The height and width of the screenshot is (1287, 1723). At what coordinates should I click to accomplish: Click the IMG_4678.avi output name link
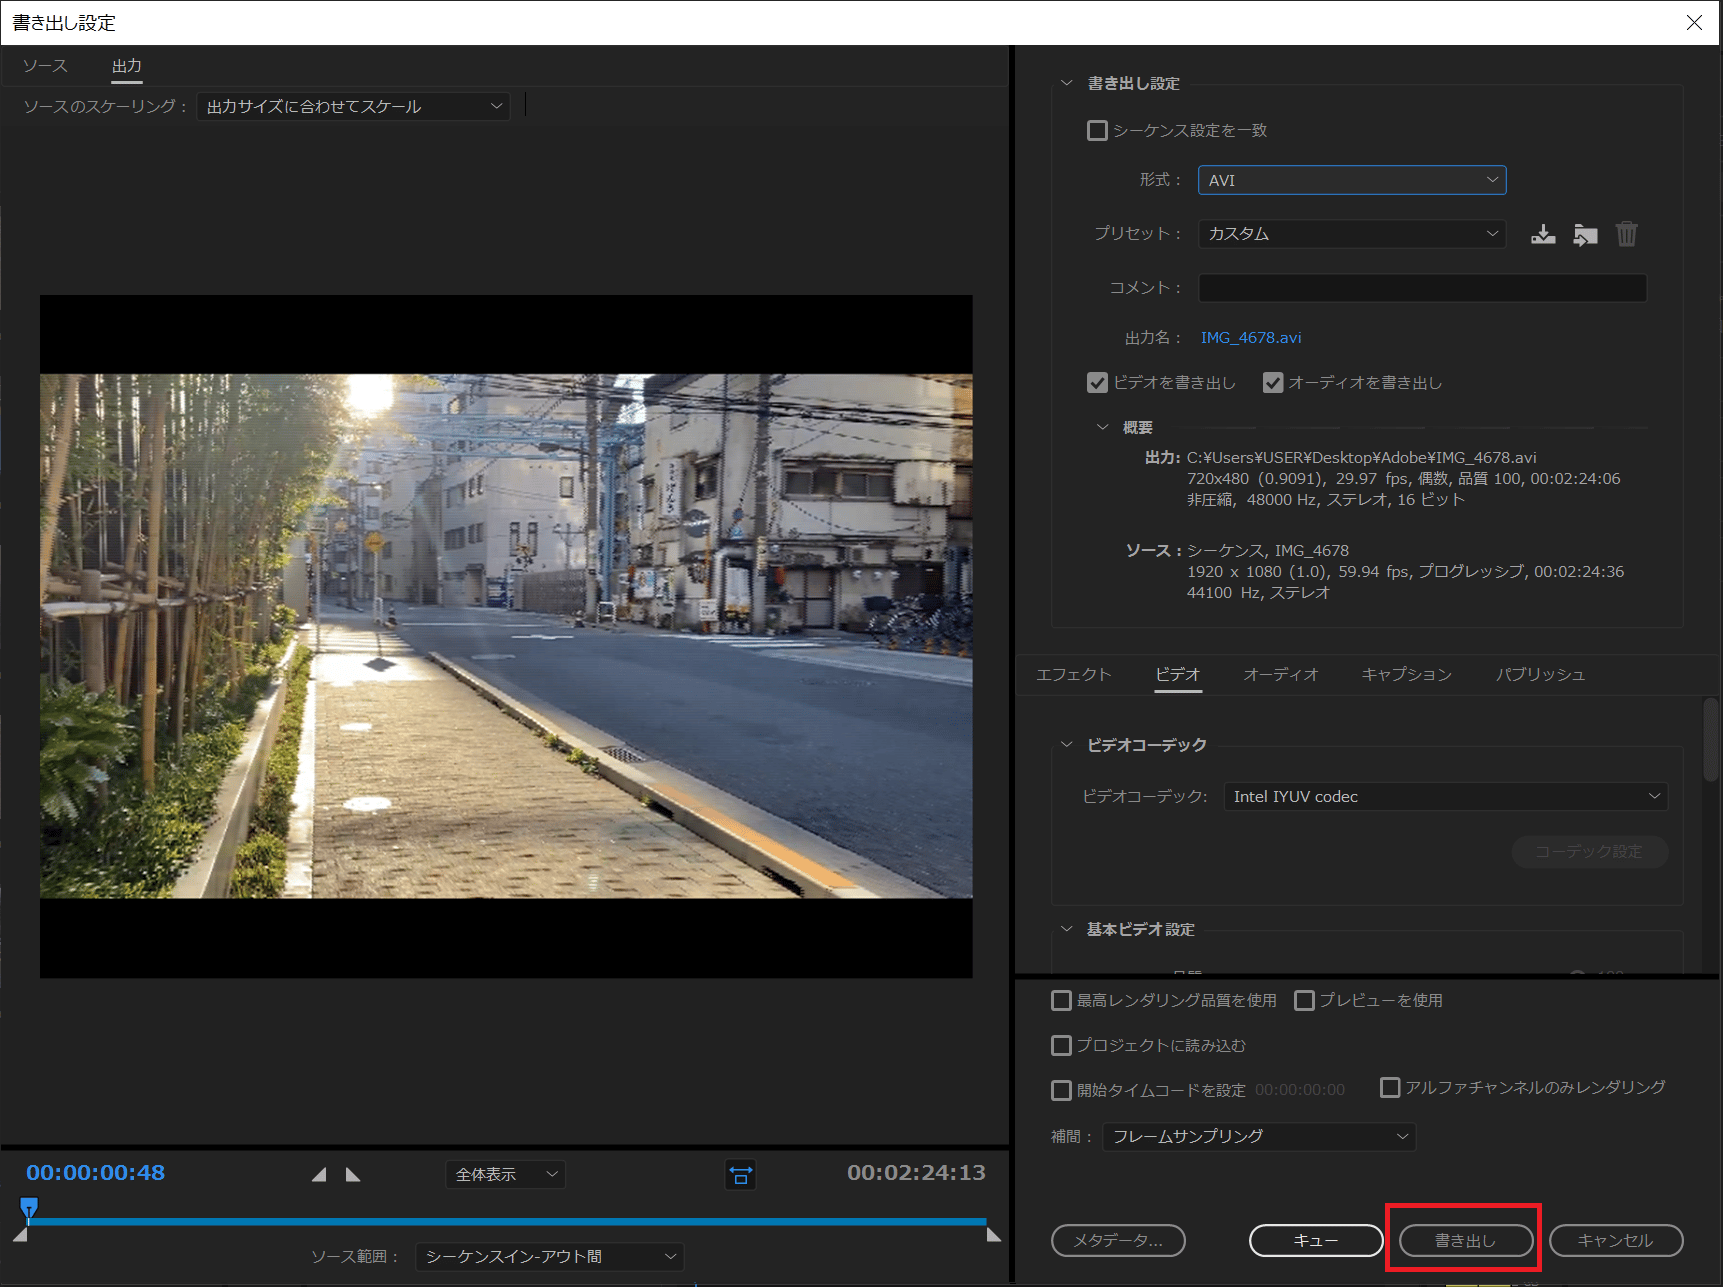pyautogui.click(x=1251, y=338)
